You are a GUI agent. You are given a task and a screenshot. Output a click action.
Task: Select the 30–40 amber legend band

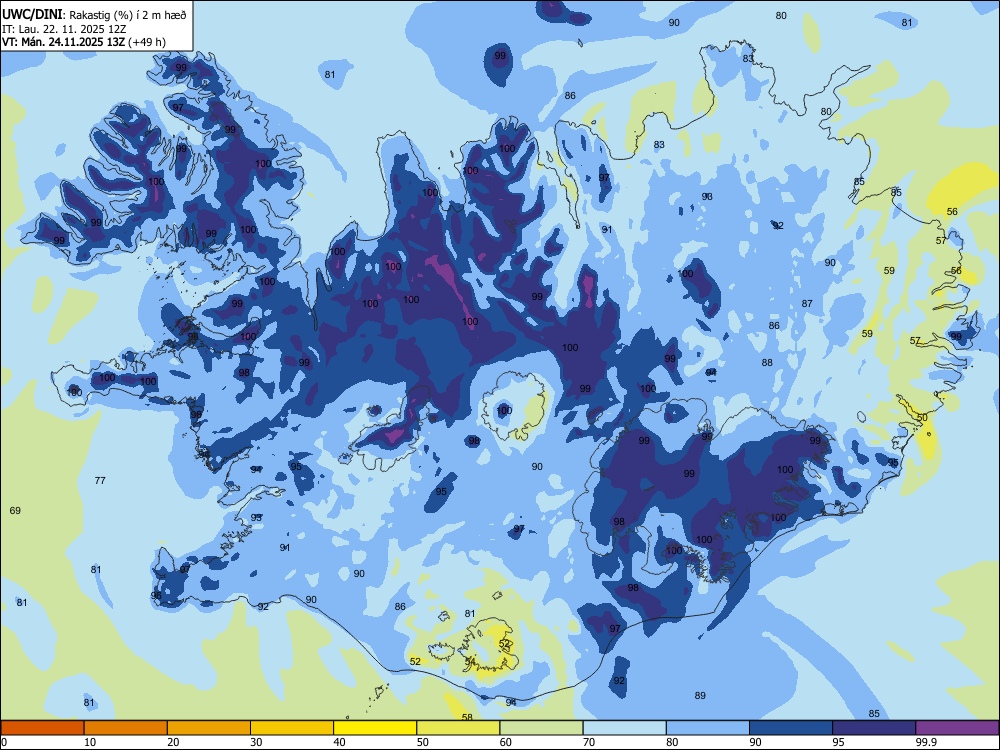point(292,728)
